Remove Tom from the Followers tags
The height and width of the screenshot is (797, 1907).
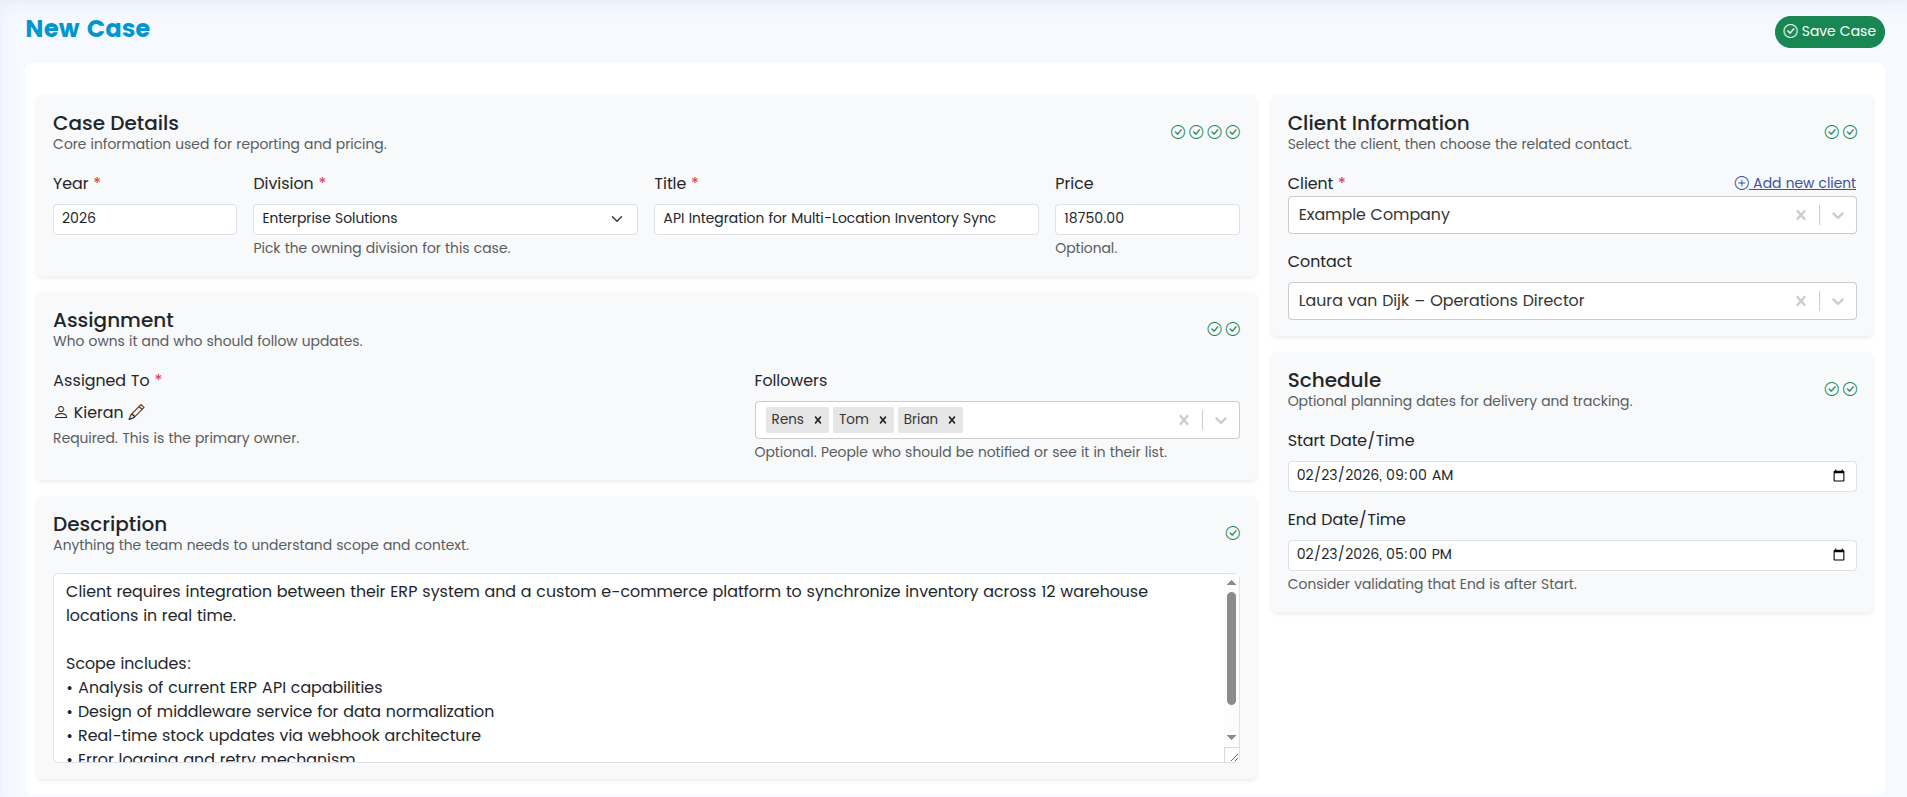tap(882, 420)
